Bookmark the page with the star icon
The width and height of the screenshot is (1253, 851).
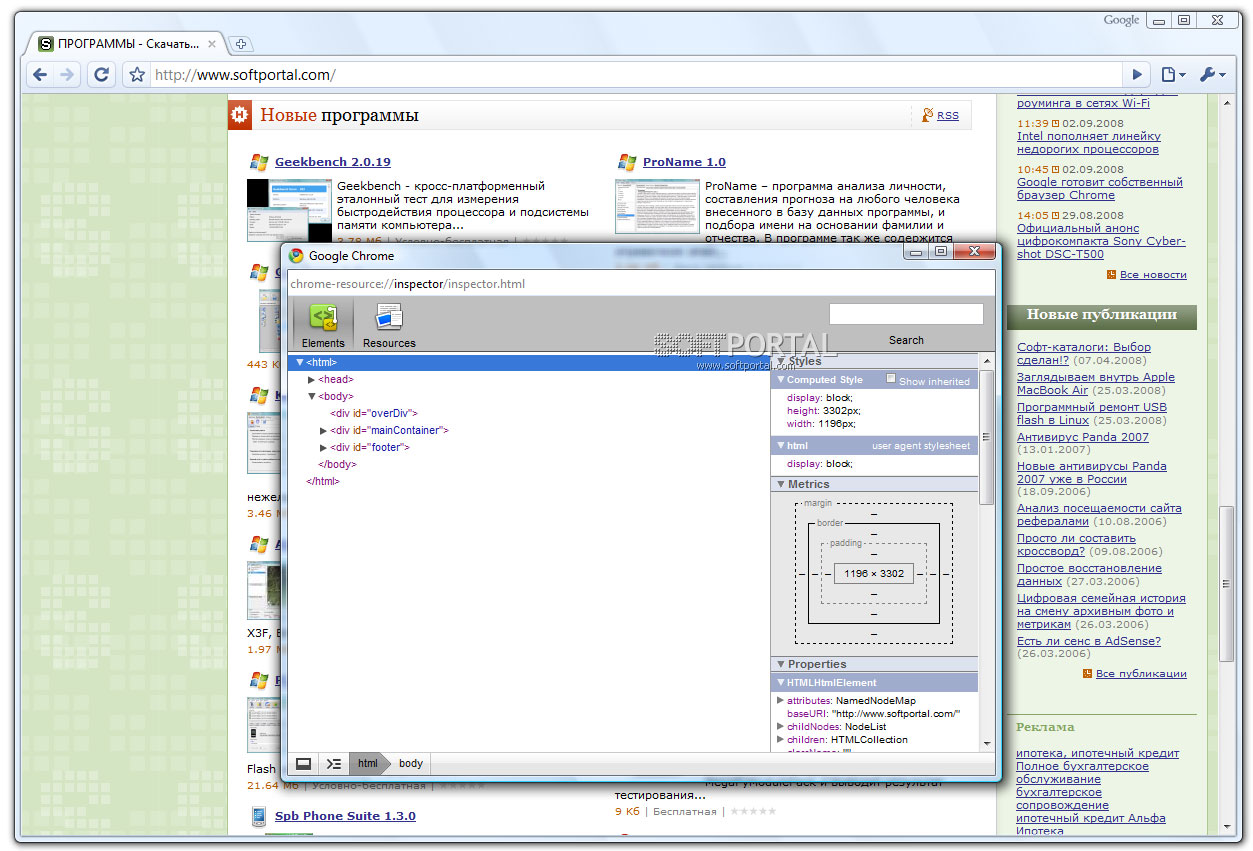[137, 75]
